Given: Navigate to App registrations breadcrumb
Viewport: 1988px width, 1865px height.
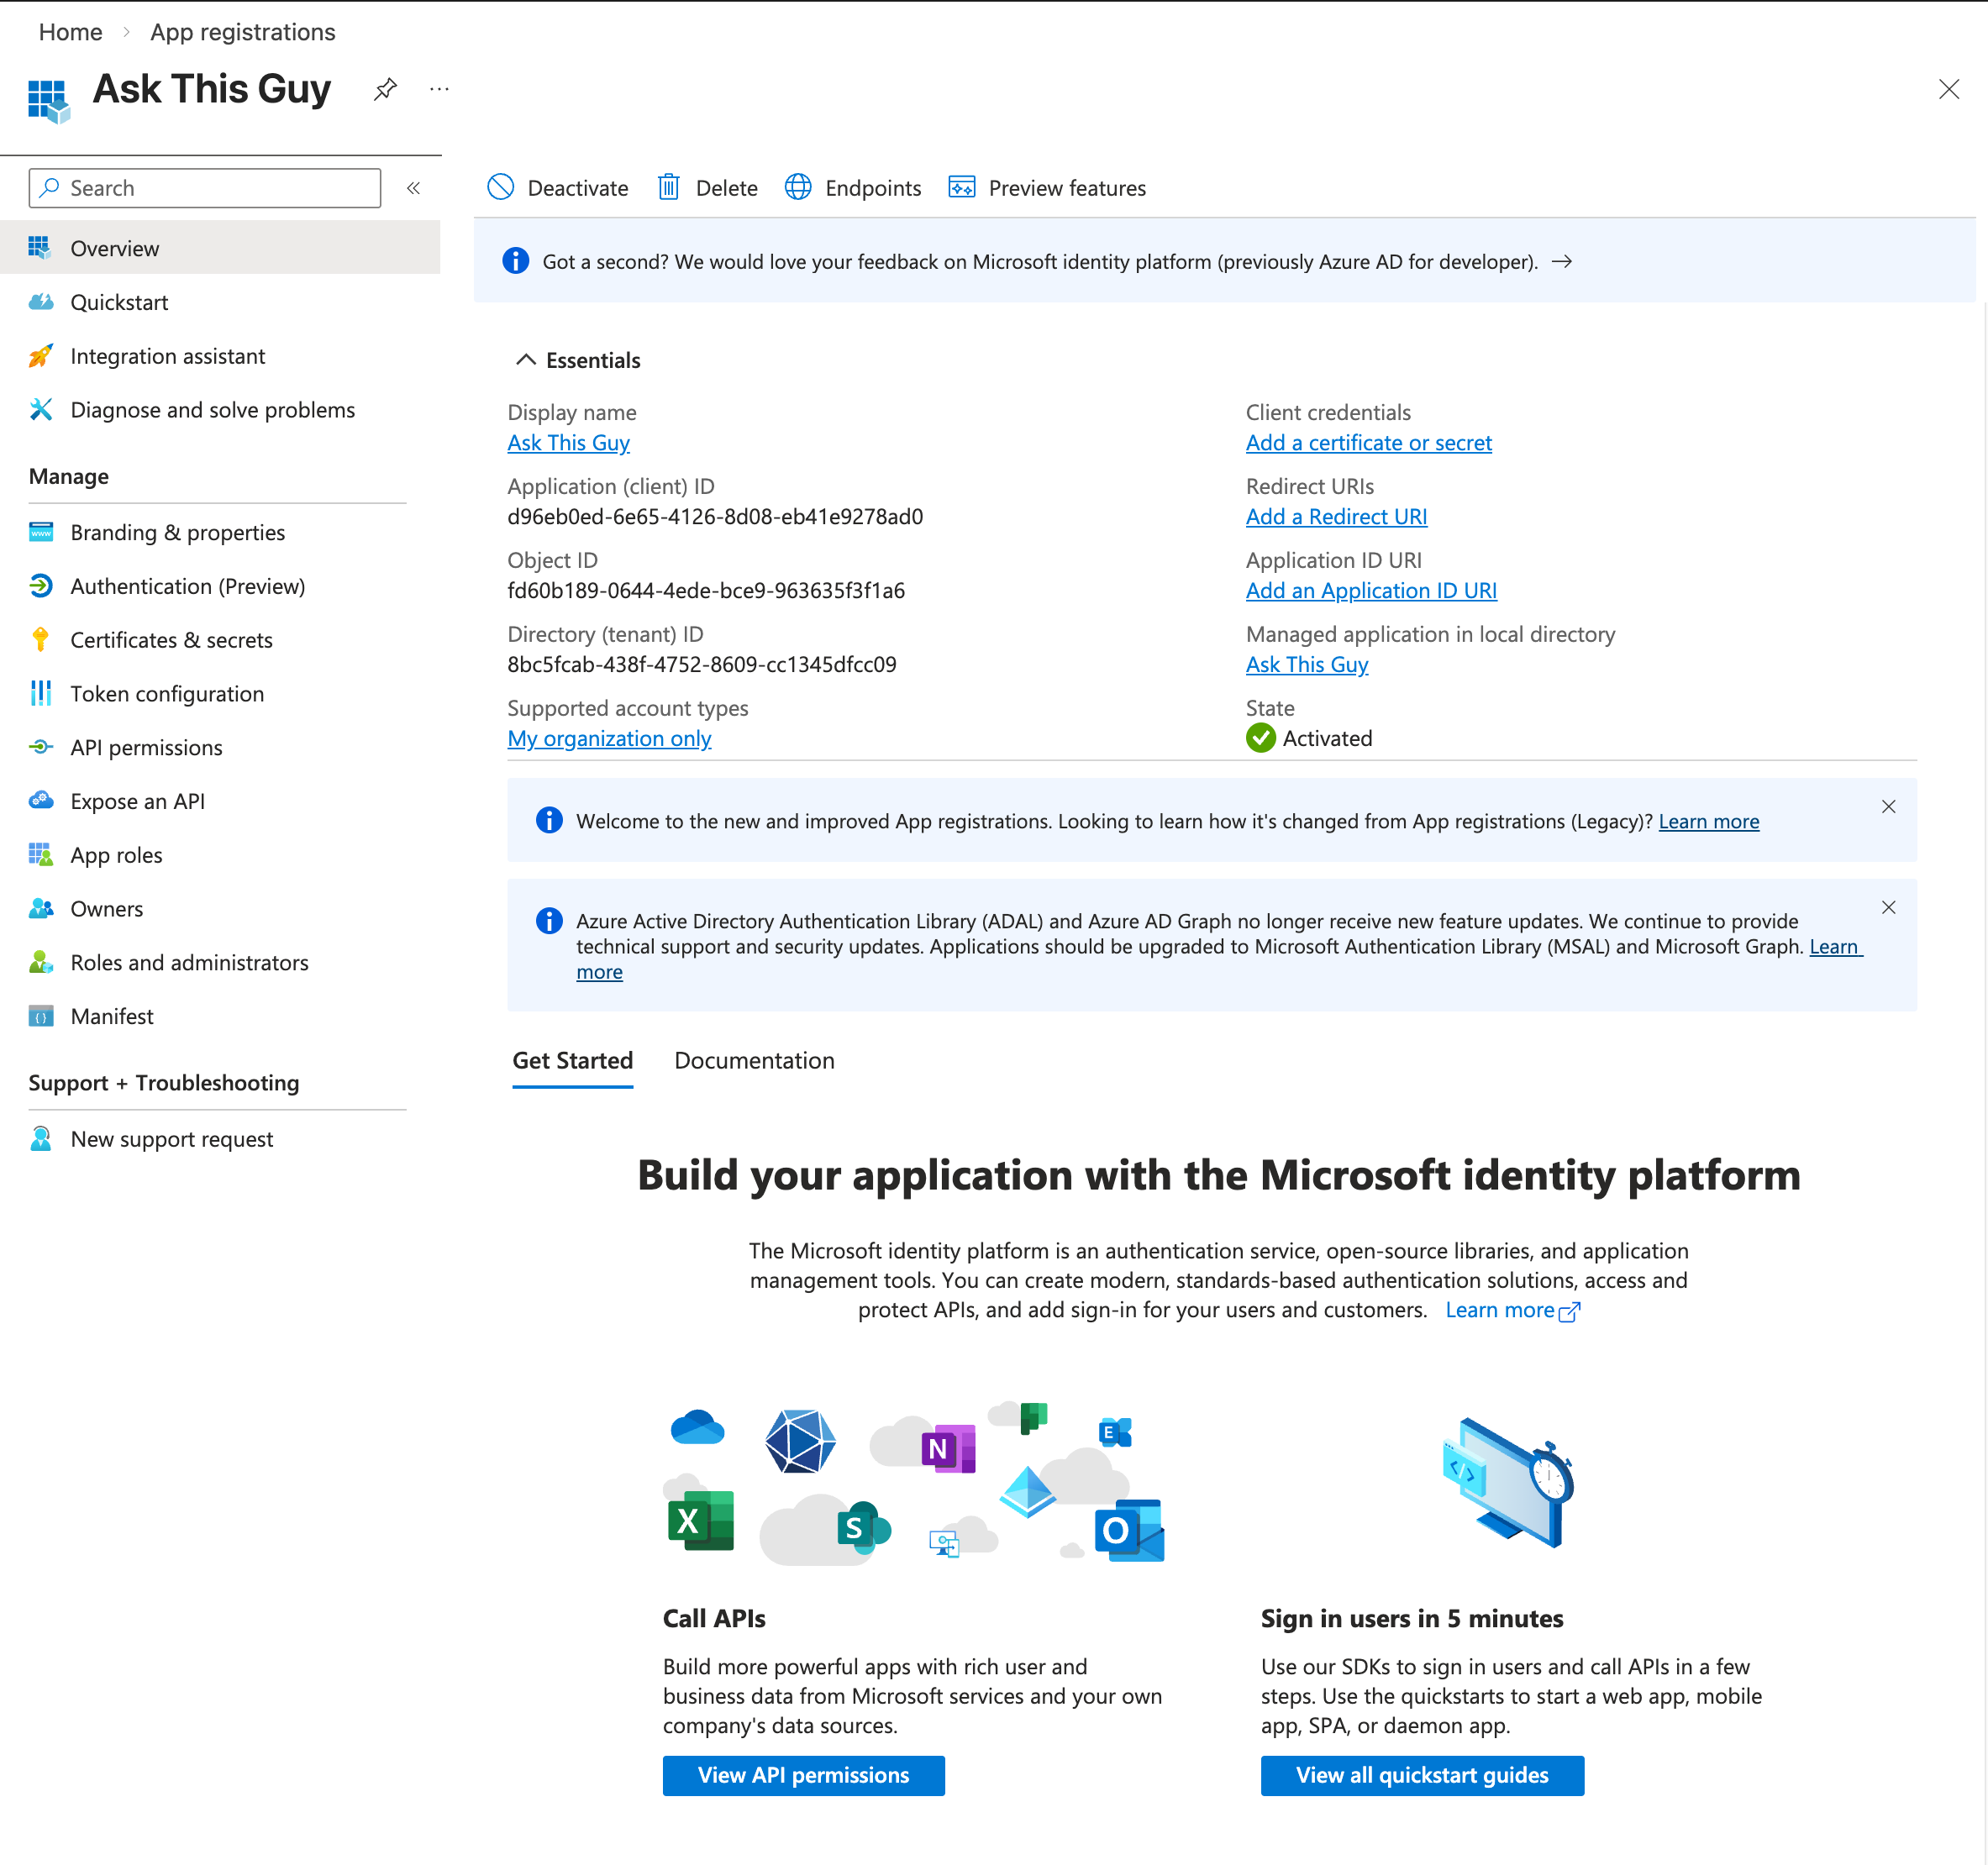Looking at the screenshot, I should (x=242, y=31).
